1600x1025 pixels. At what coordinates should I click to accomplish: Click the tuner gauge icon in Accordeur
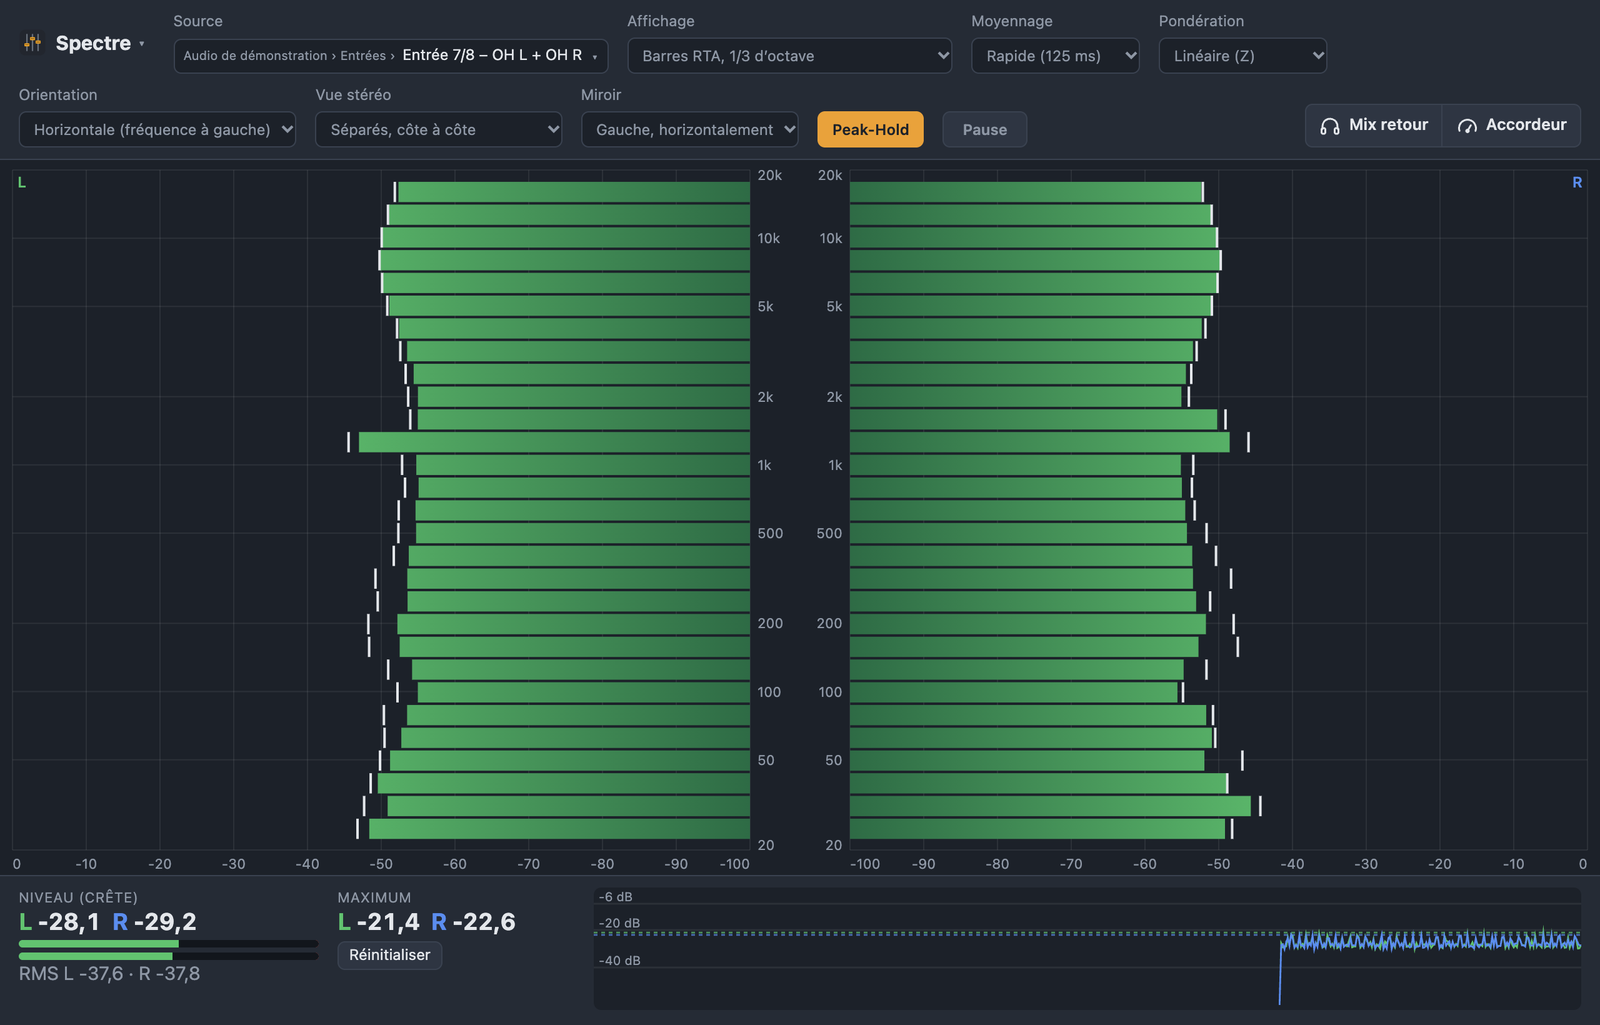[1467, 126]
